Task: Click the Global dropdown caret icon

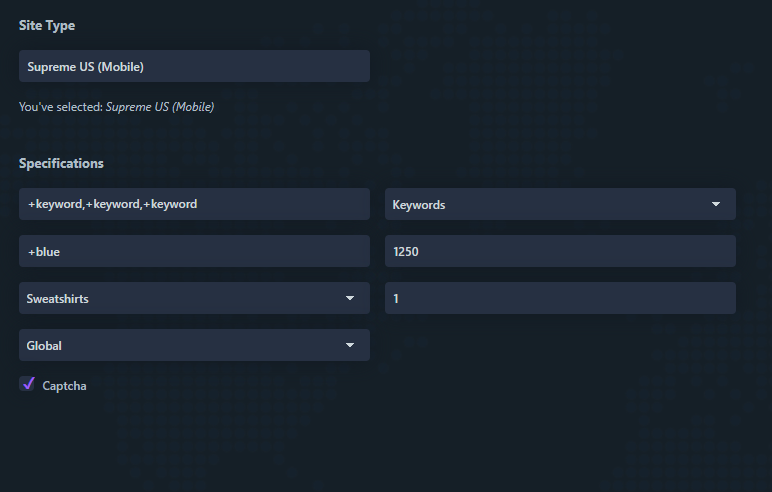Action: click(x=350, y=345)
